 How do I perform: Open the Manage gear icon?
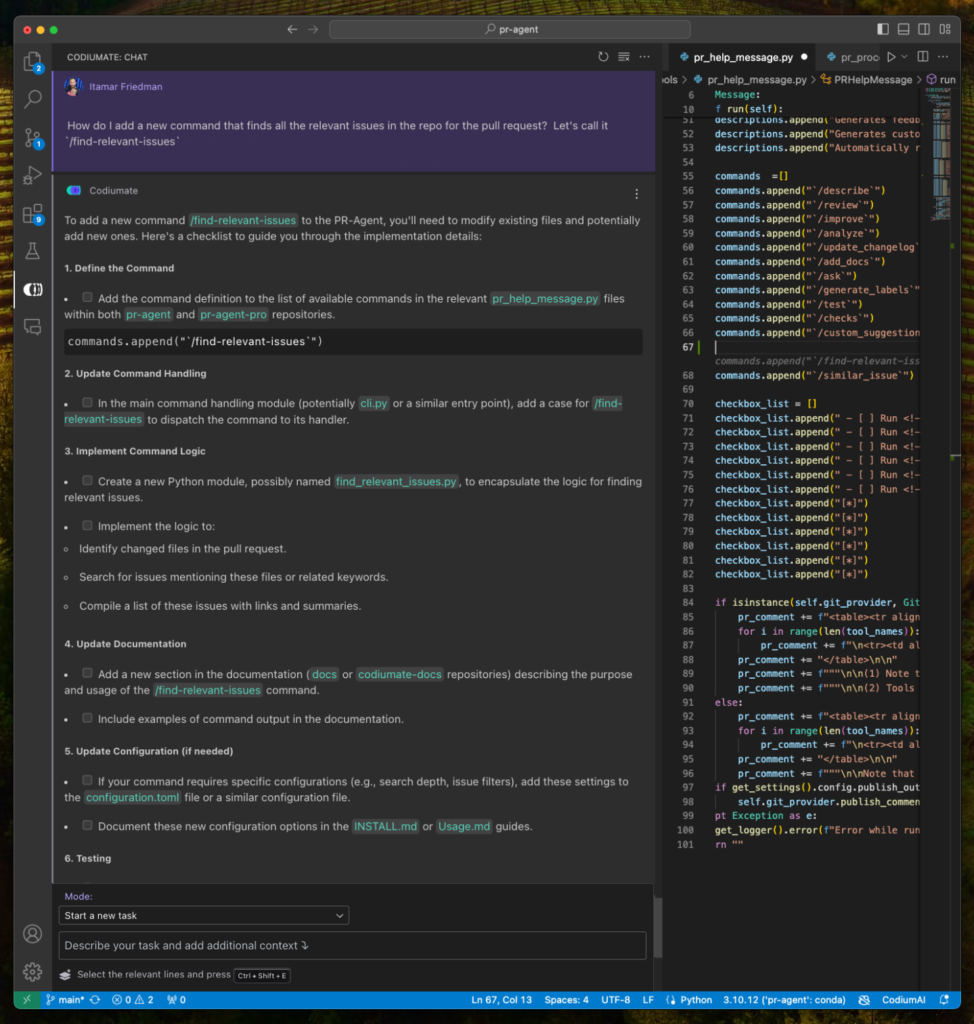click(32, 972)
